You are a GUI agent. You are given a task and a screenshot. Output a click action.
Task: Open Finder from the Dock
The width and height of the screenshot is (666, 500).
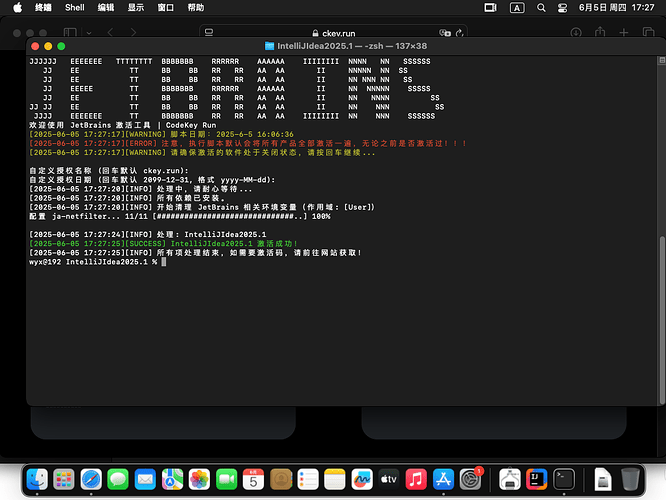click(x=38, y=480)
